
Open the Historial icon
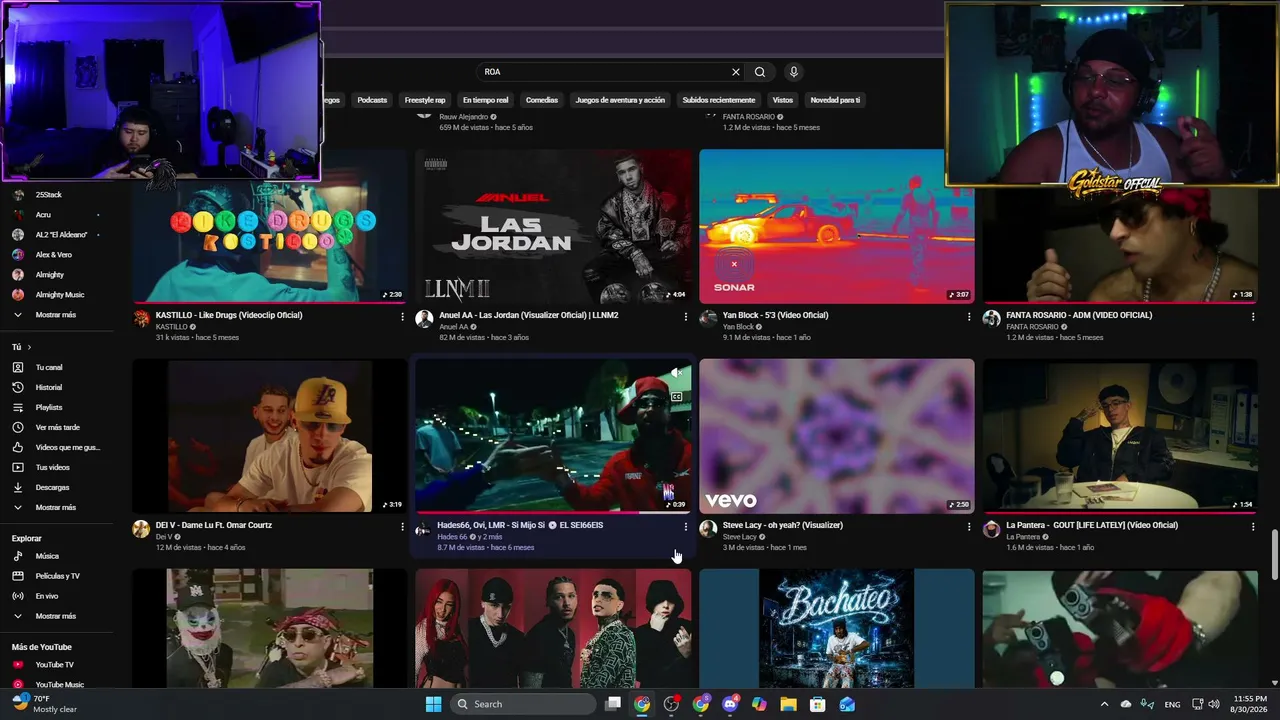pos(18,387)
